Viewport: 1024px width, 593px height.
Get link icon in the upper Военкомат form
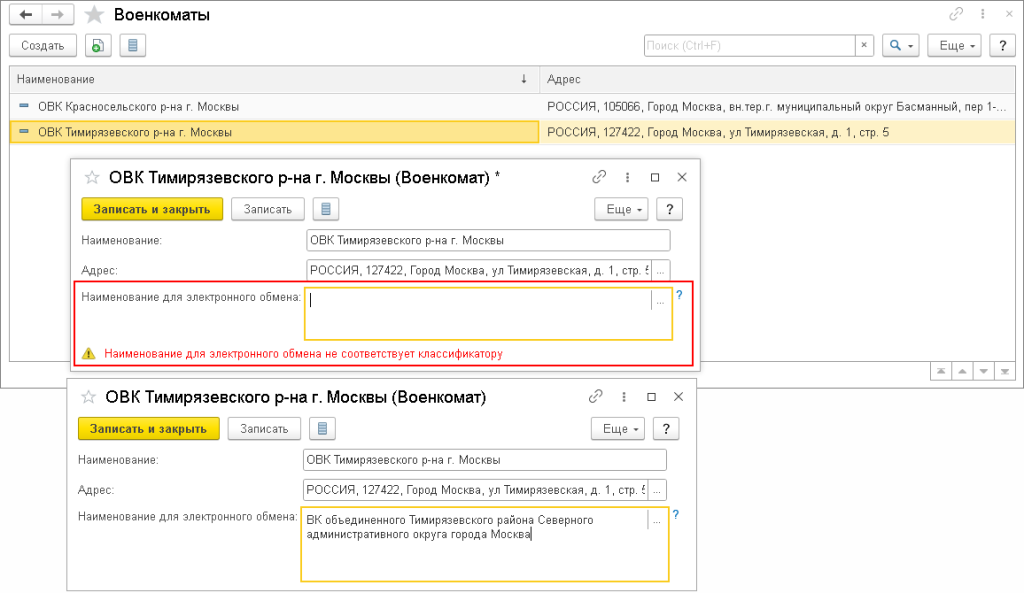599,177
